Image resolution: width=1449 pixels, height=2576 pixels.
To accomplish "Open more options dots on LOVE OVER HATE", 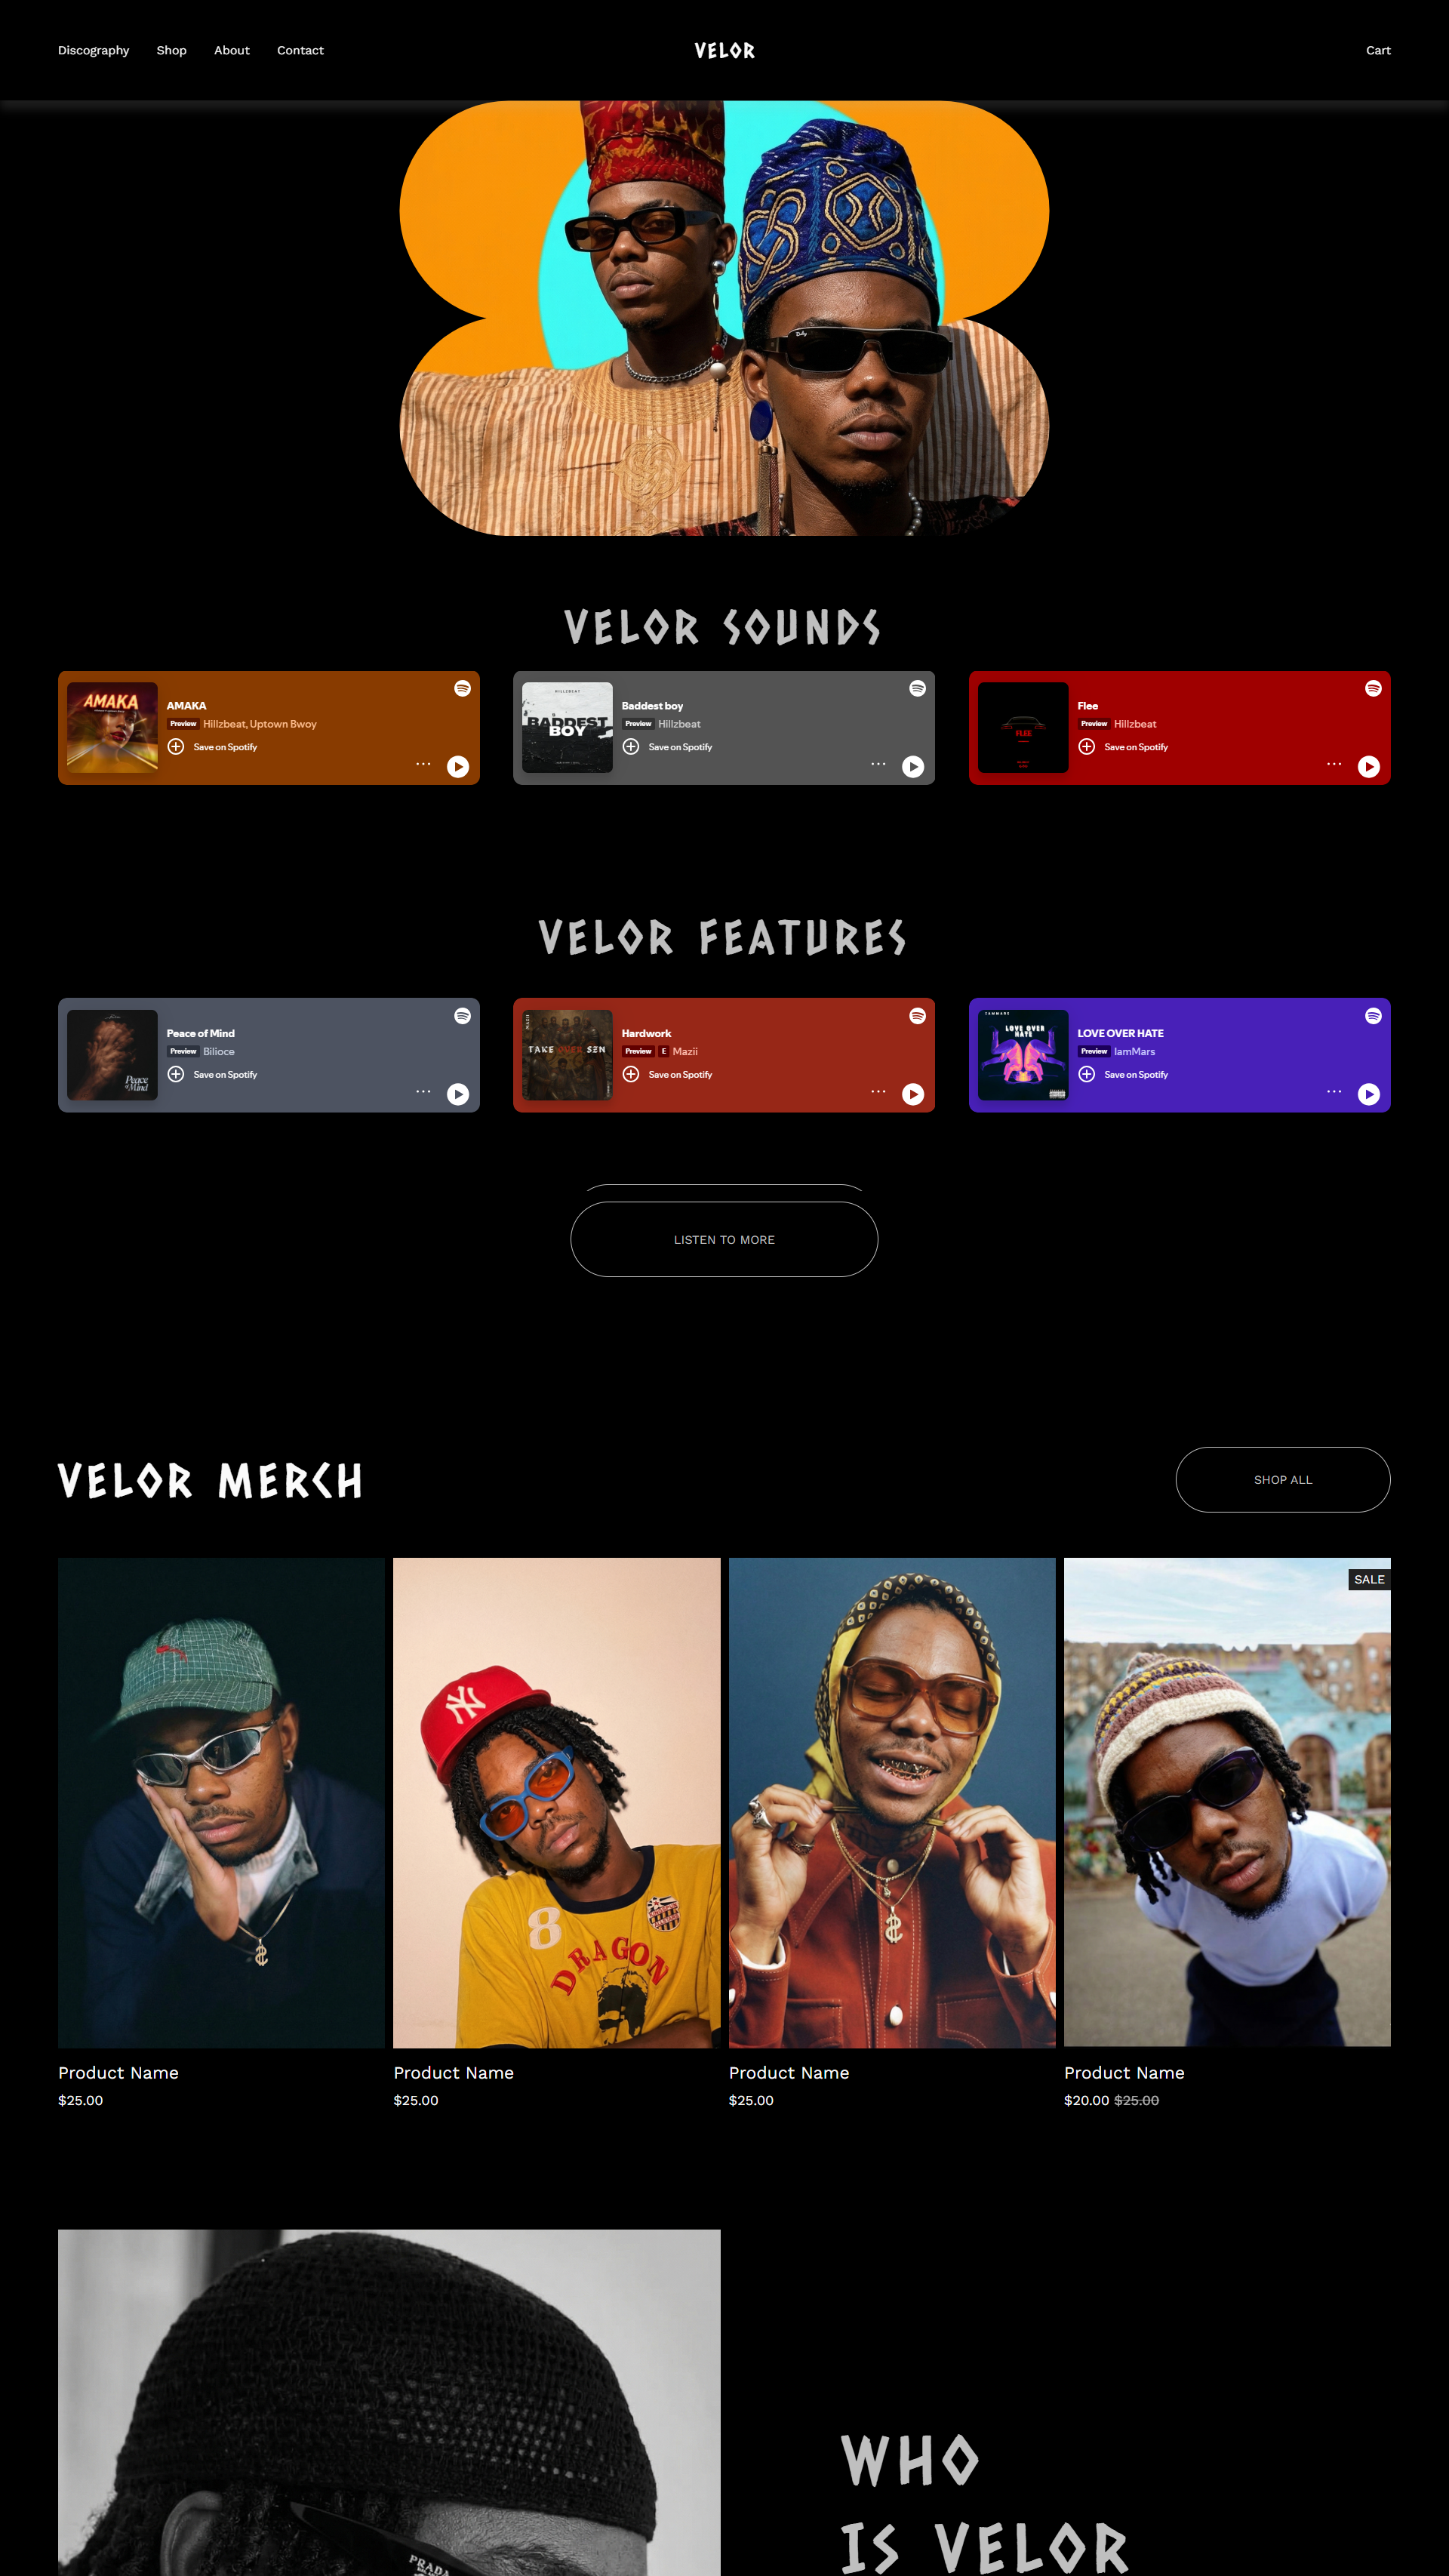I will (1334, 1091).
